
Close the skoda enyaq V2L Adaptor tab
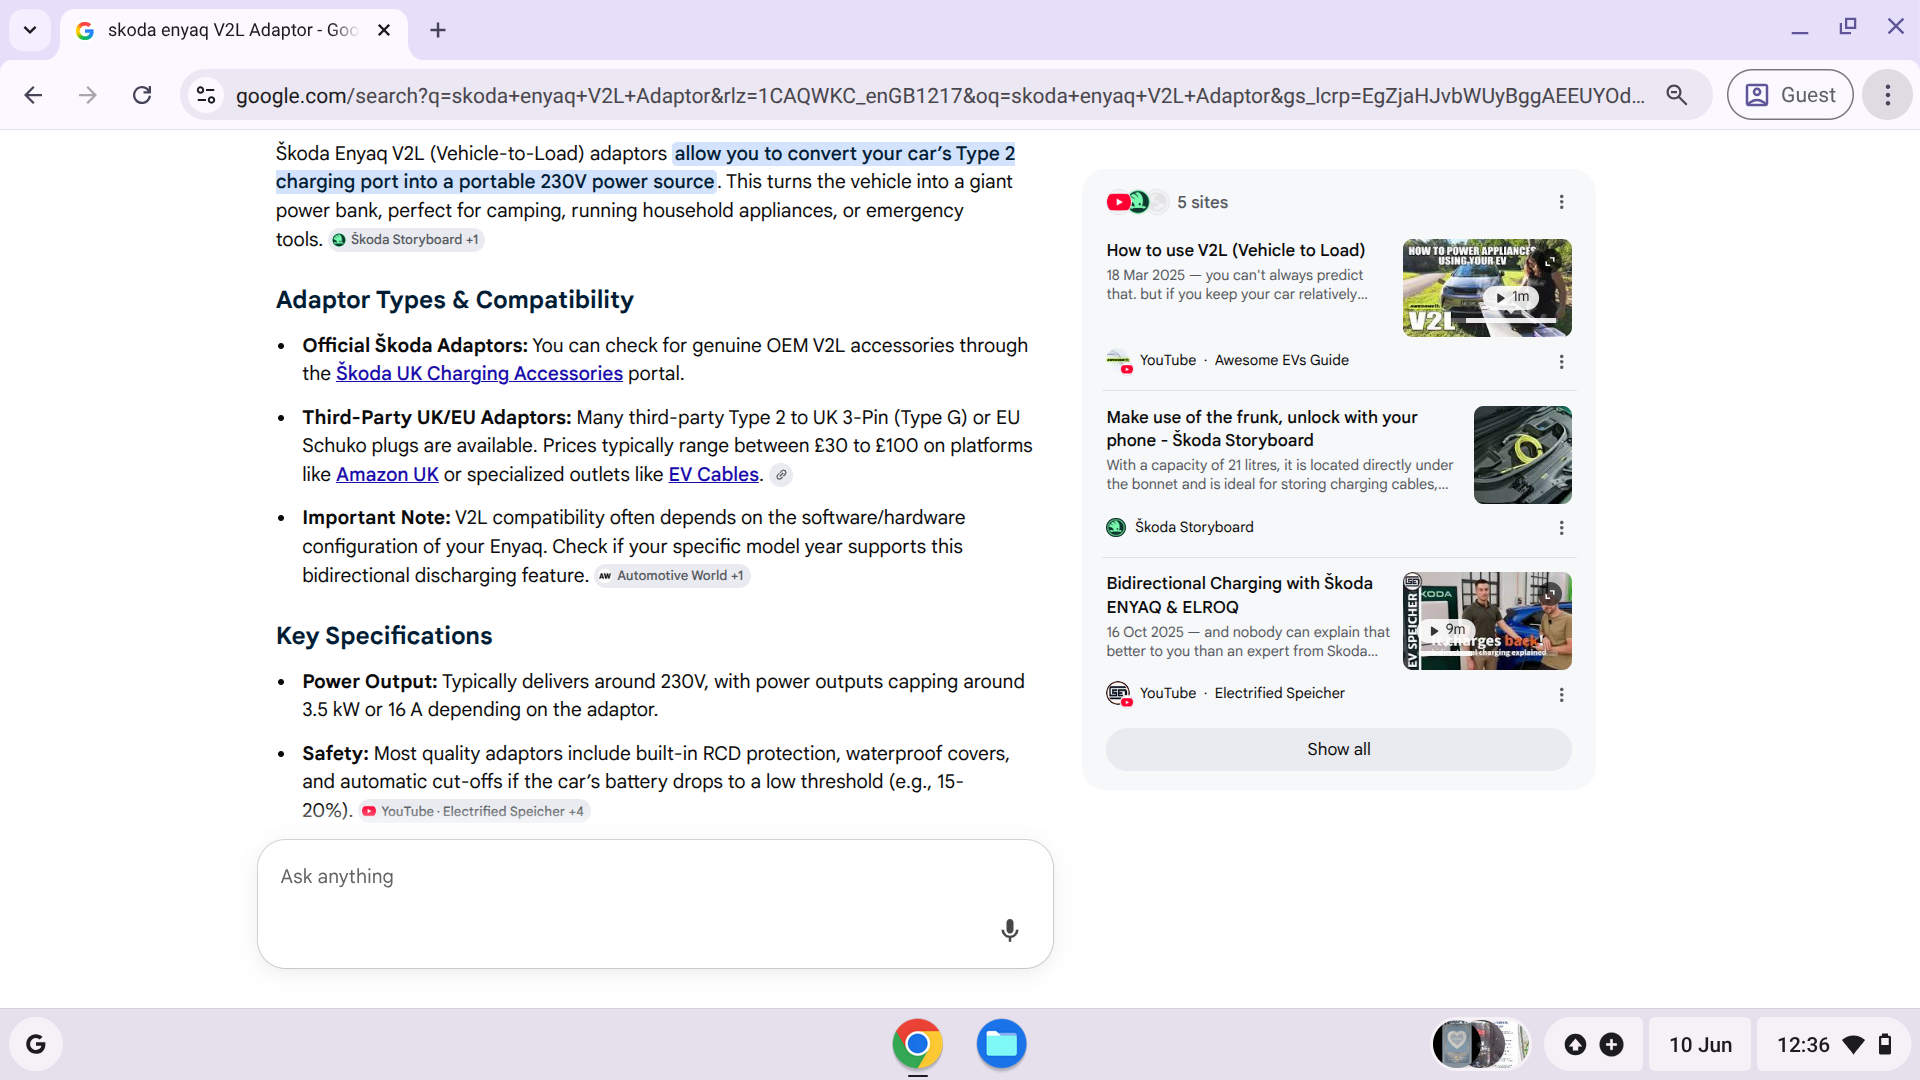coord(384,30)
